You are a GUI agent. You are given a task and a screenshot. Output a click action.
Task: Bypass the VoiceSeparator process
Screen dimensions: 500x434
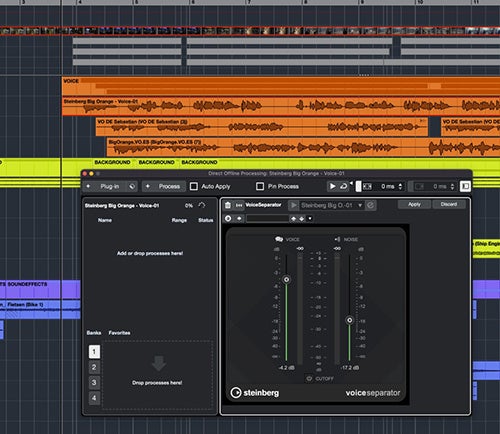[239, 205]
